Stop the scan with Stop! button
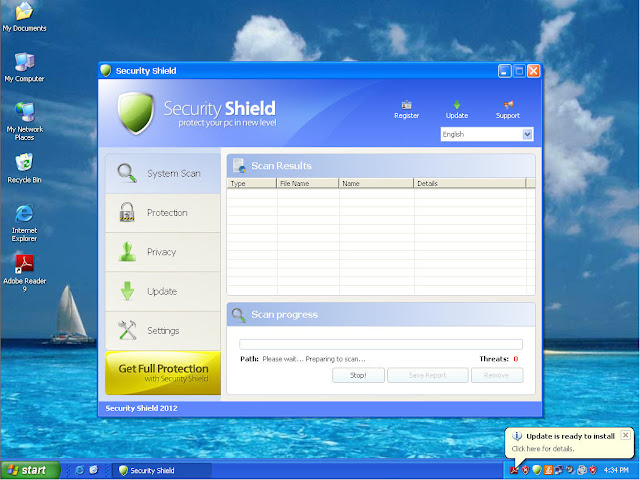The width and height of the screenshot is (640, 480). pyautogui.click(x=358, y=375)
